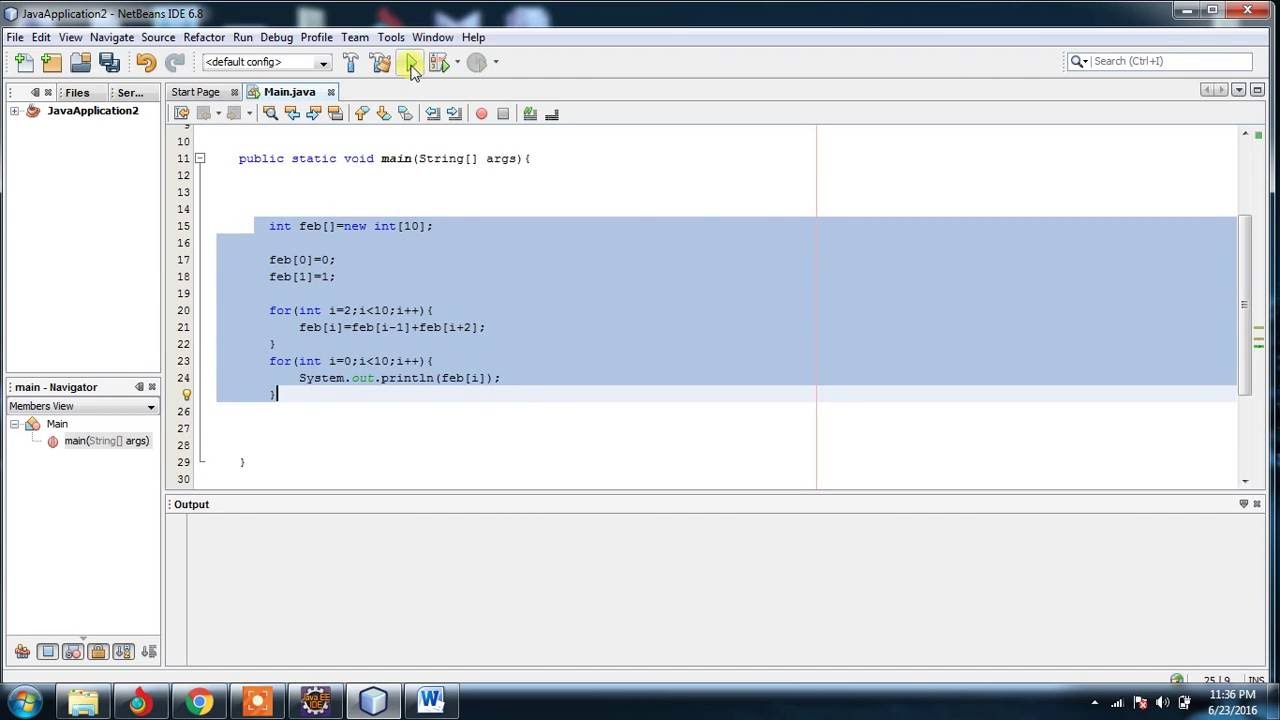This screenshot has height=720, width=1280.
Task: Minimize the Navigator panel
Action: pyautogui.click(x=139, y=387)
